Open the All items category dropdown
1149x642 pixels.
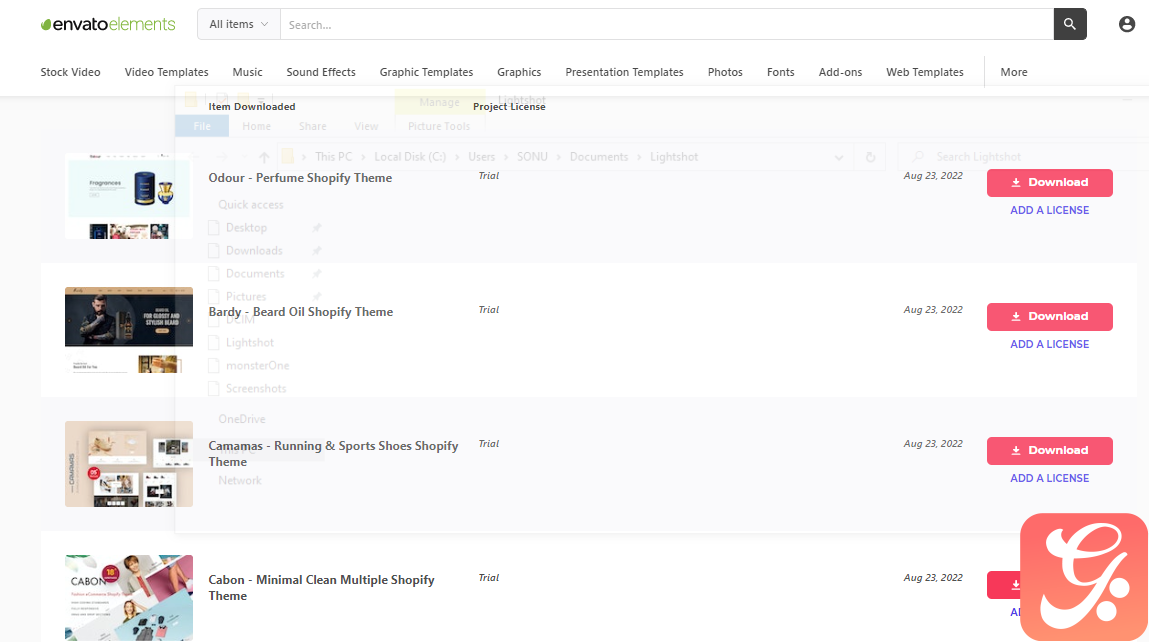pos(238,24)
